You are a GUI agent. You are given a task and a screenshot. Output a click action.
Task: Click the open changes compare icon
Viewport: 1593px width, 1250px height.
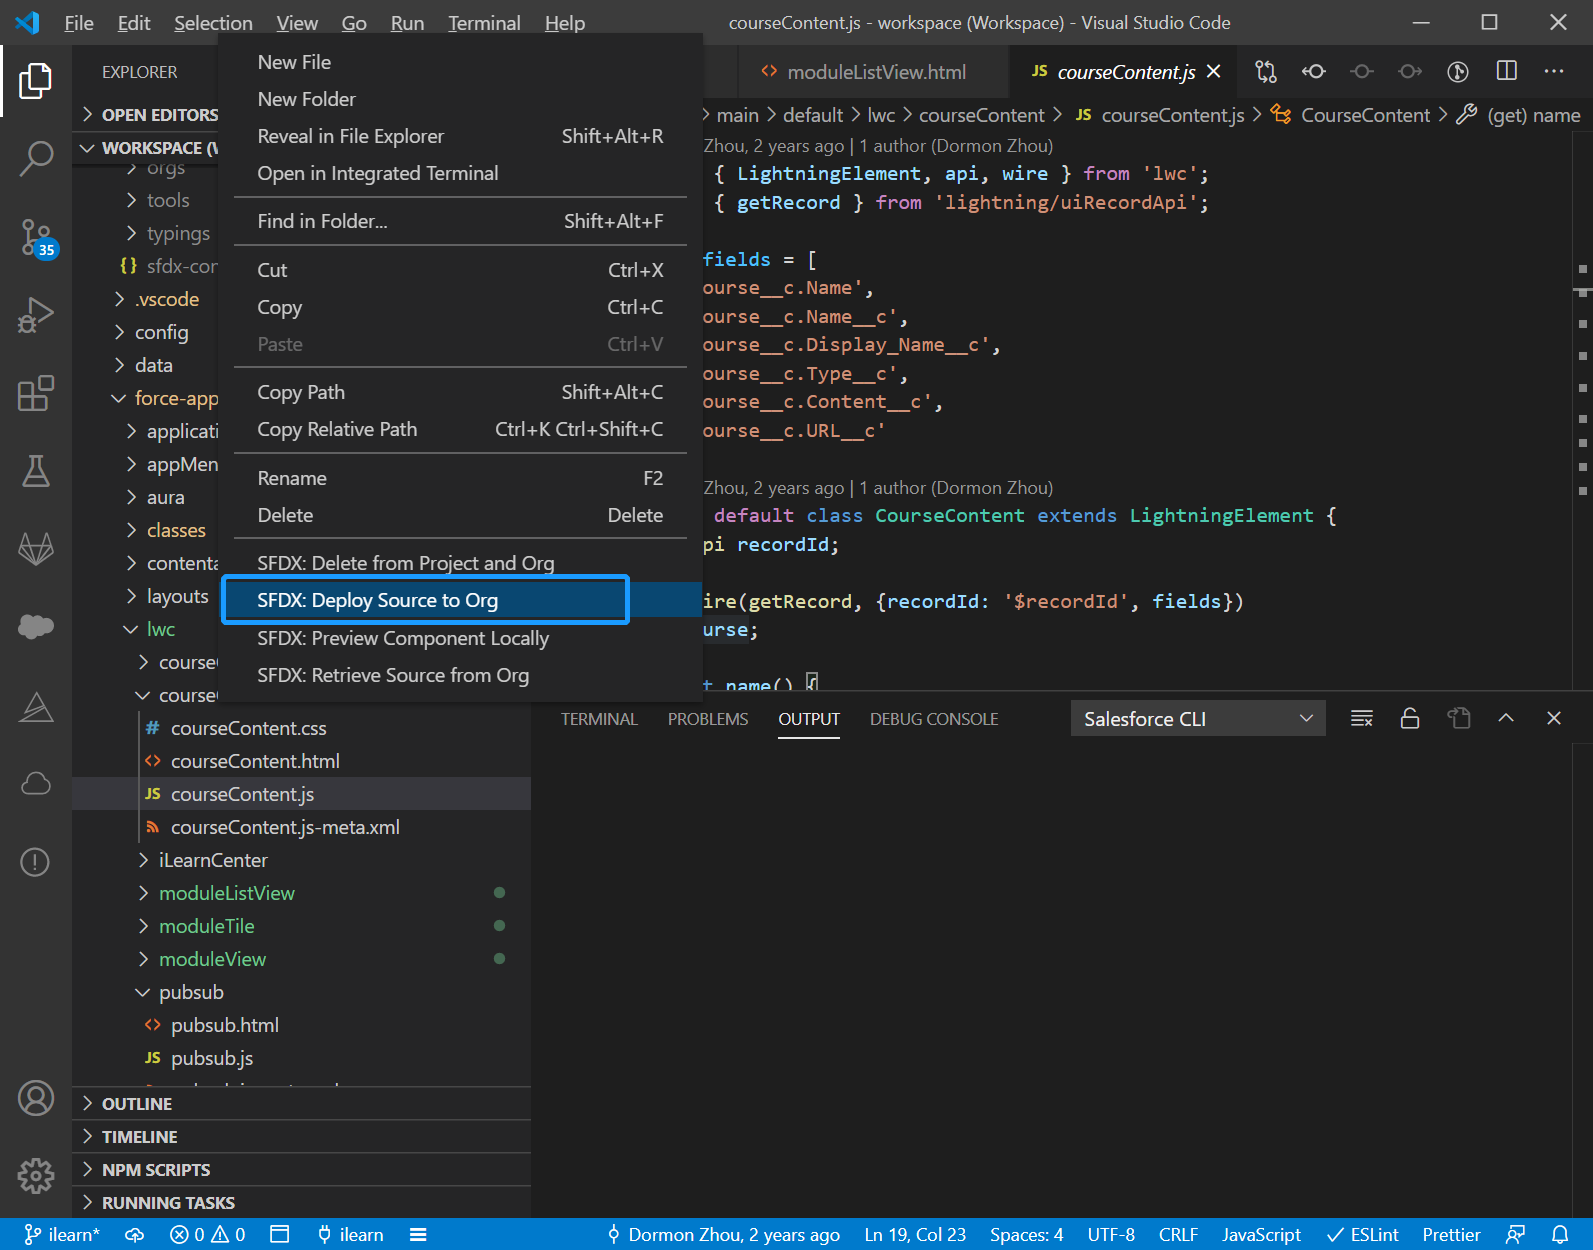[x=1266, y=71]
